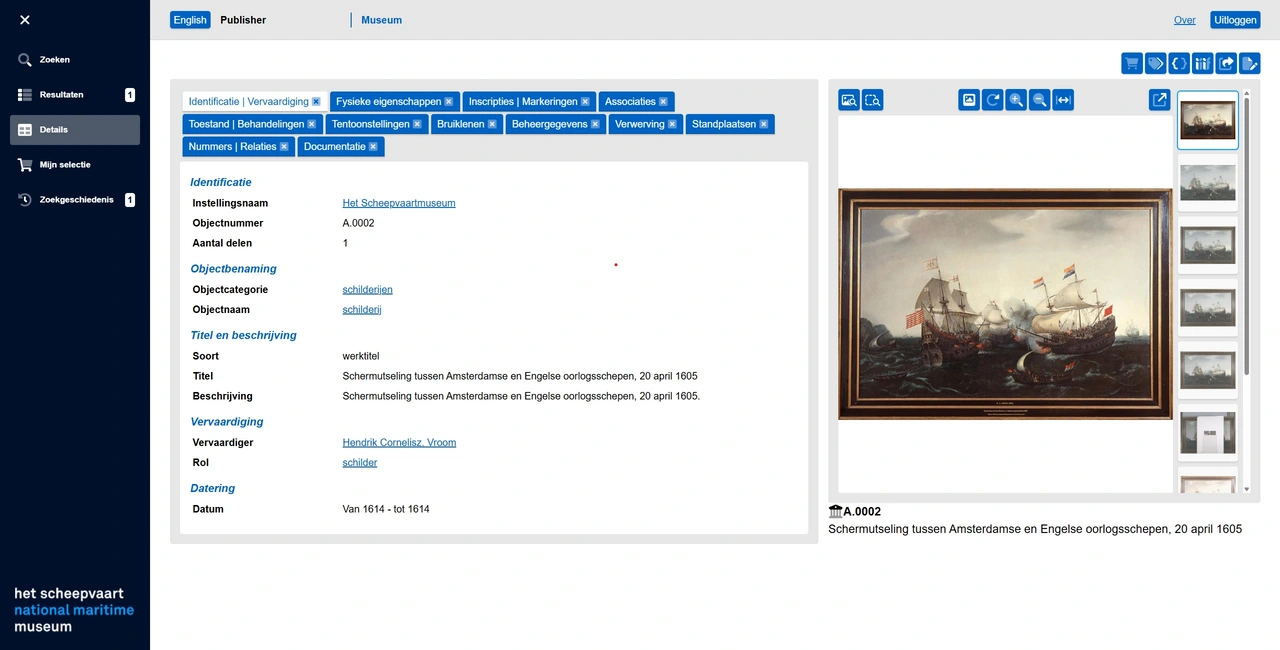Zoom out of the painting
Screen dimensions: 1280x650
coord(1039,100)
